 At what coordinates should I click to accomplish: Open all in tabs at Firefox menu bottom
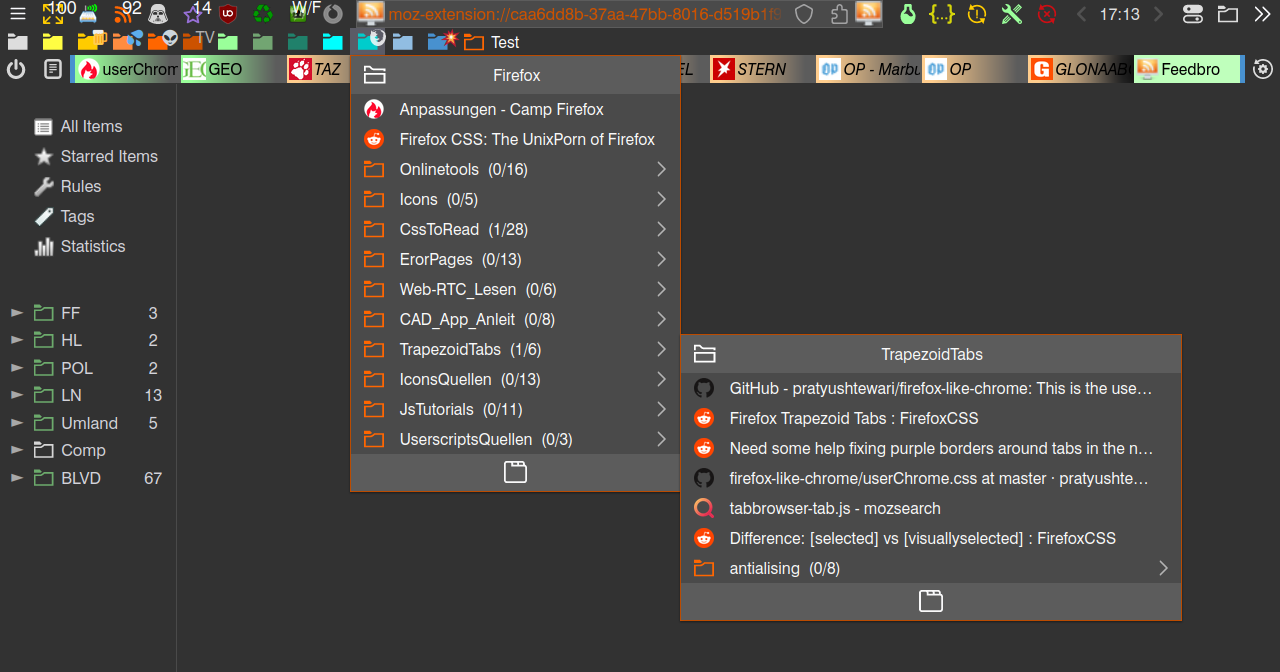point(515,472)
